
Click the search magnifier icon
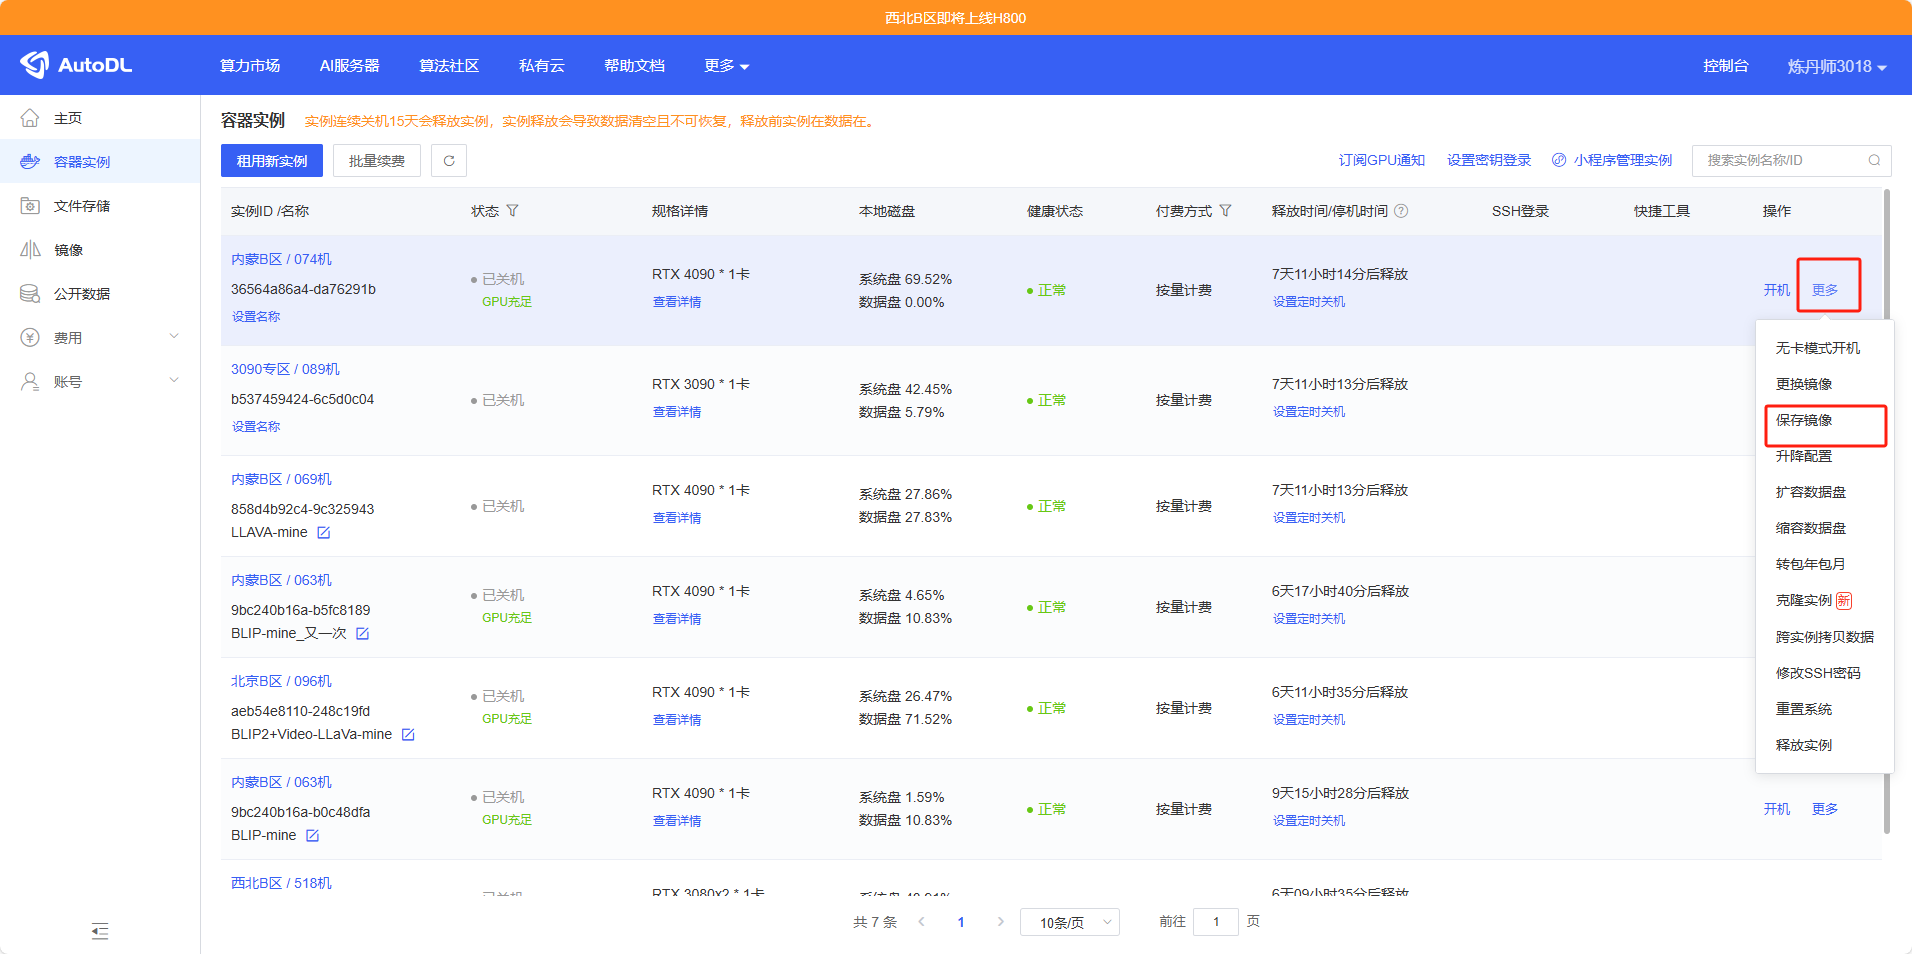1874,160
